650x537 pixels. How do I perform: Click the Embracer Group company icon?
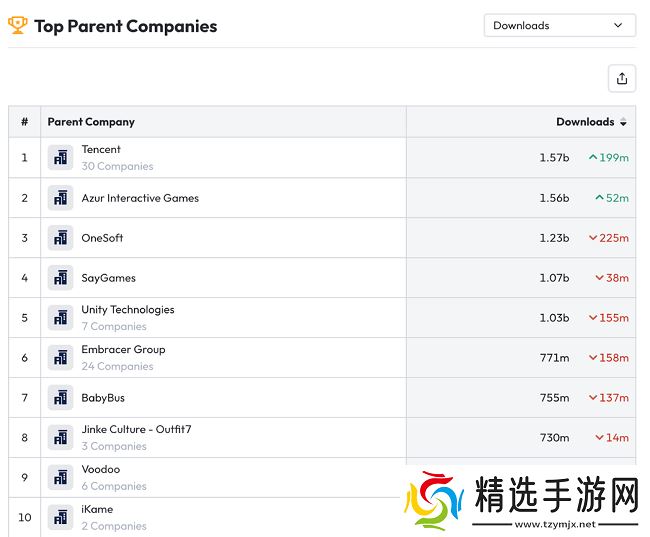click(60, 358)
